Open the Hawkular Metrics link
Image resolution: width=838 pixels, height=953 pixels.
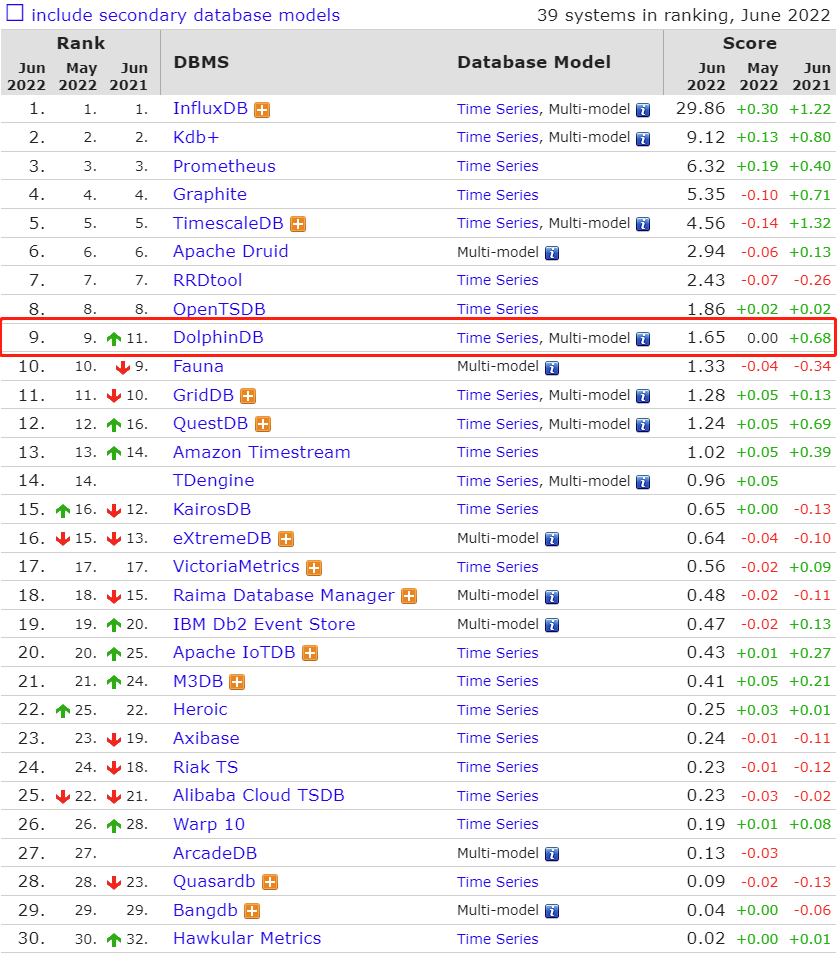tap(247, 938)
